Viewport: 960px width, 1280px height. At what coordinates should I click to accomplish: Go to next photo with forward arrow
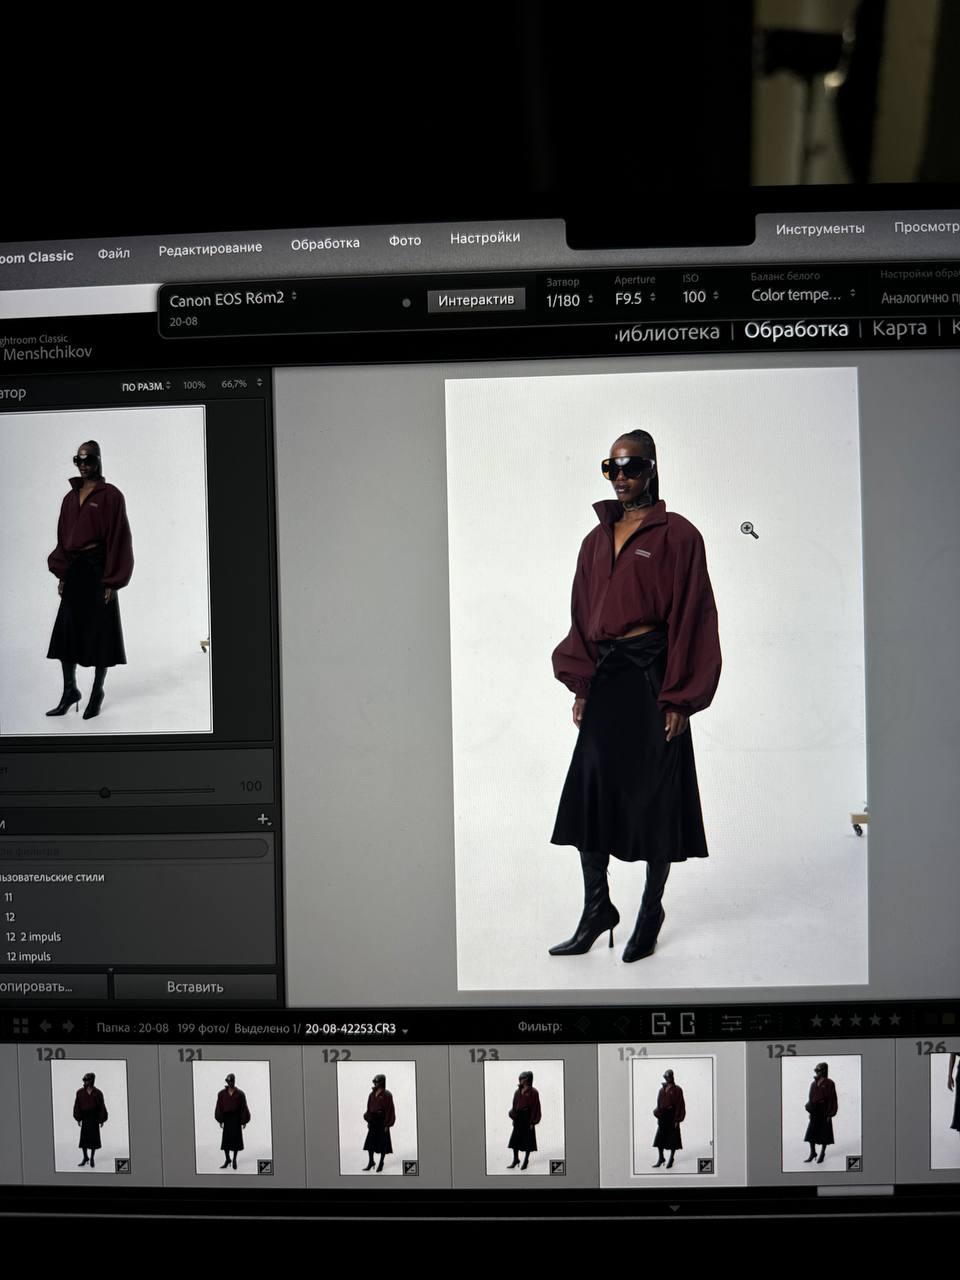coord(68,1027)
